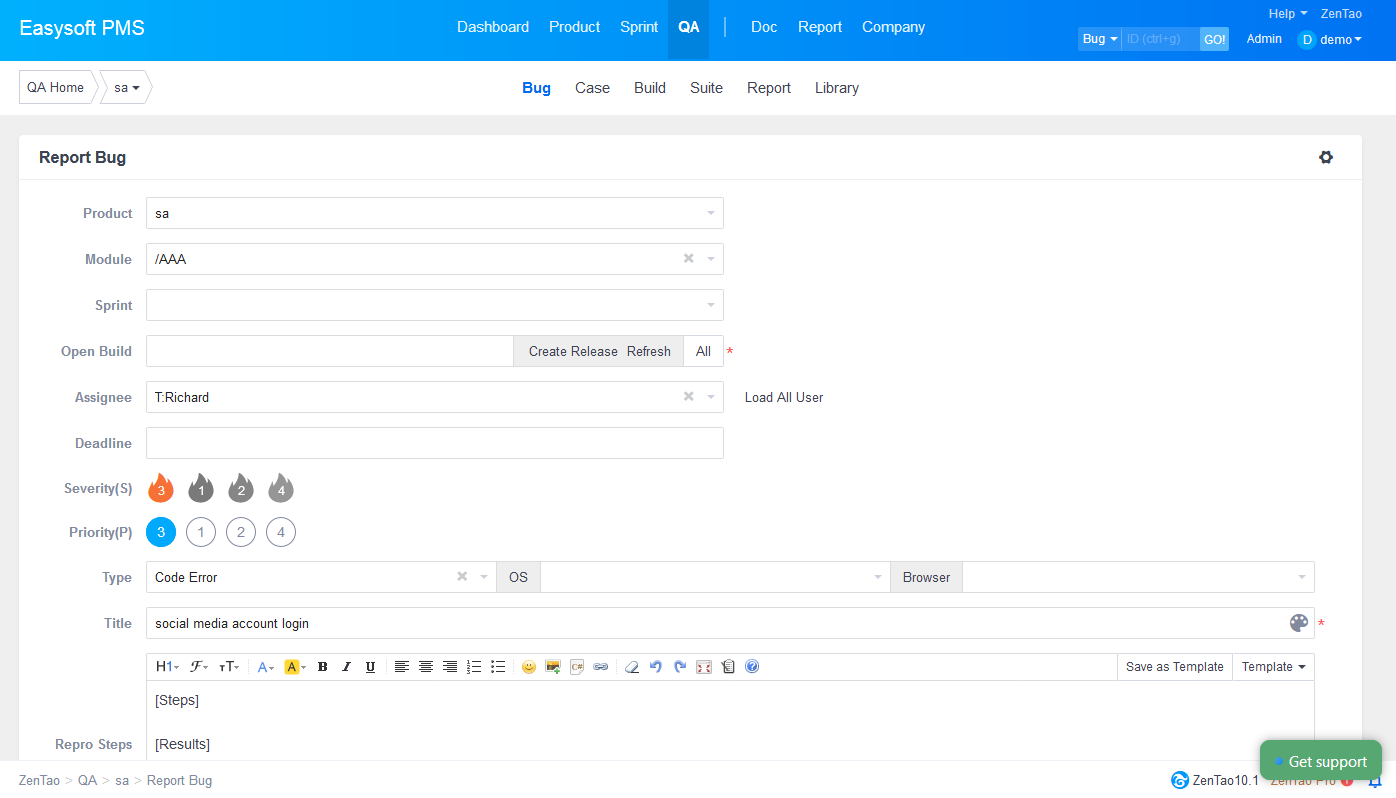Insert a bulleted list
This screenshot has height=798, width=1396.
[x=498, y=667]
